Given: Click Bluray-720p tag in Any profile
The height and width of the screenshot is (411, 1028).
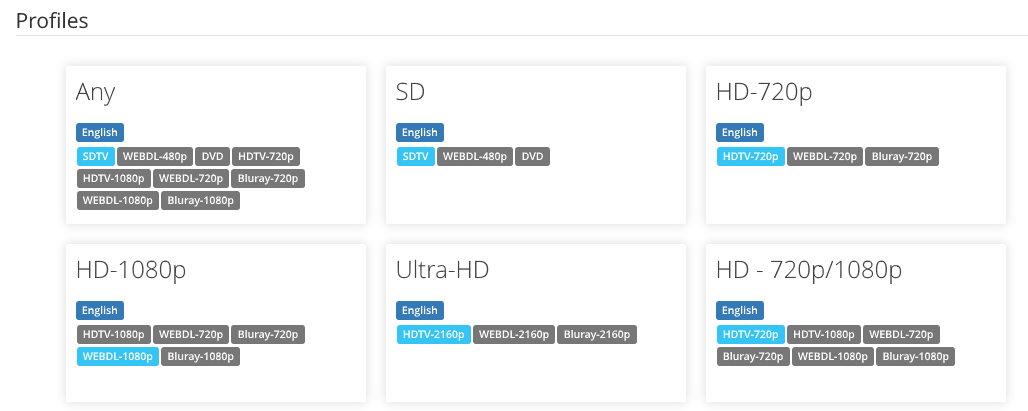Looking at the screenshot, I should 267,178.
